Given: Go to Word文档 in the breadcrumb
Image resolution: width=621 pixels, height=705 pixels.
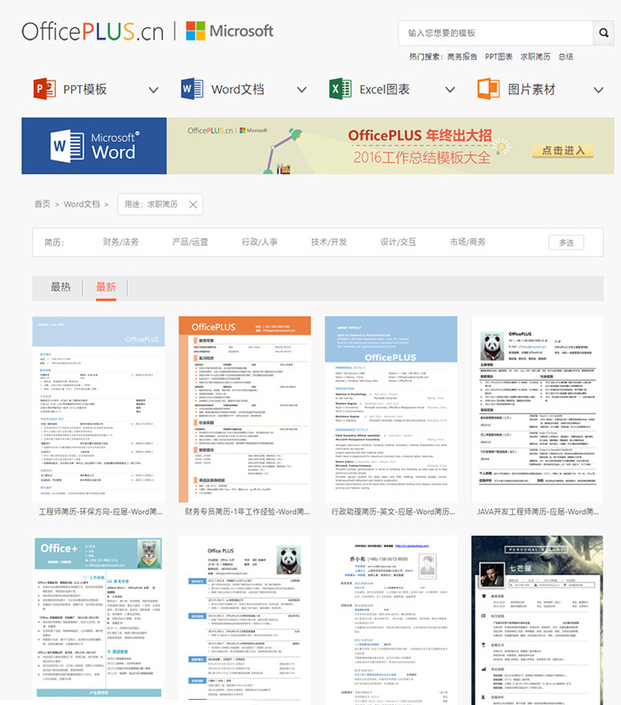Looking at the screenshot, I should tap(82, 204).
